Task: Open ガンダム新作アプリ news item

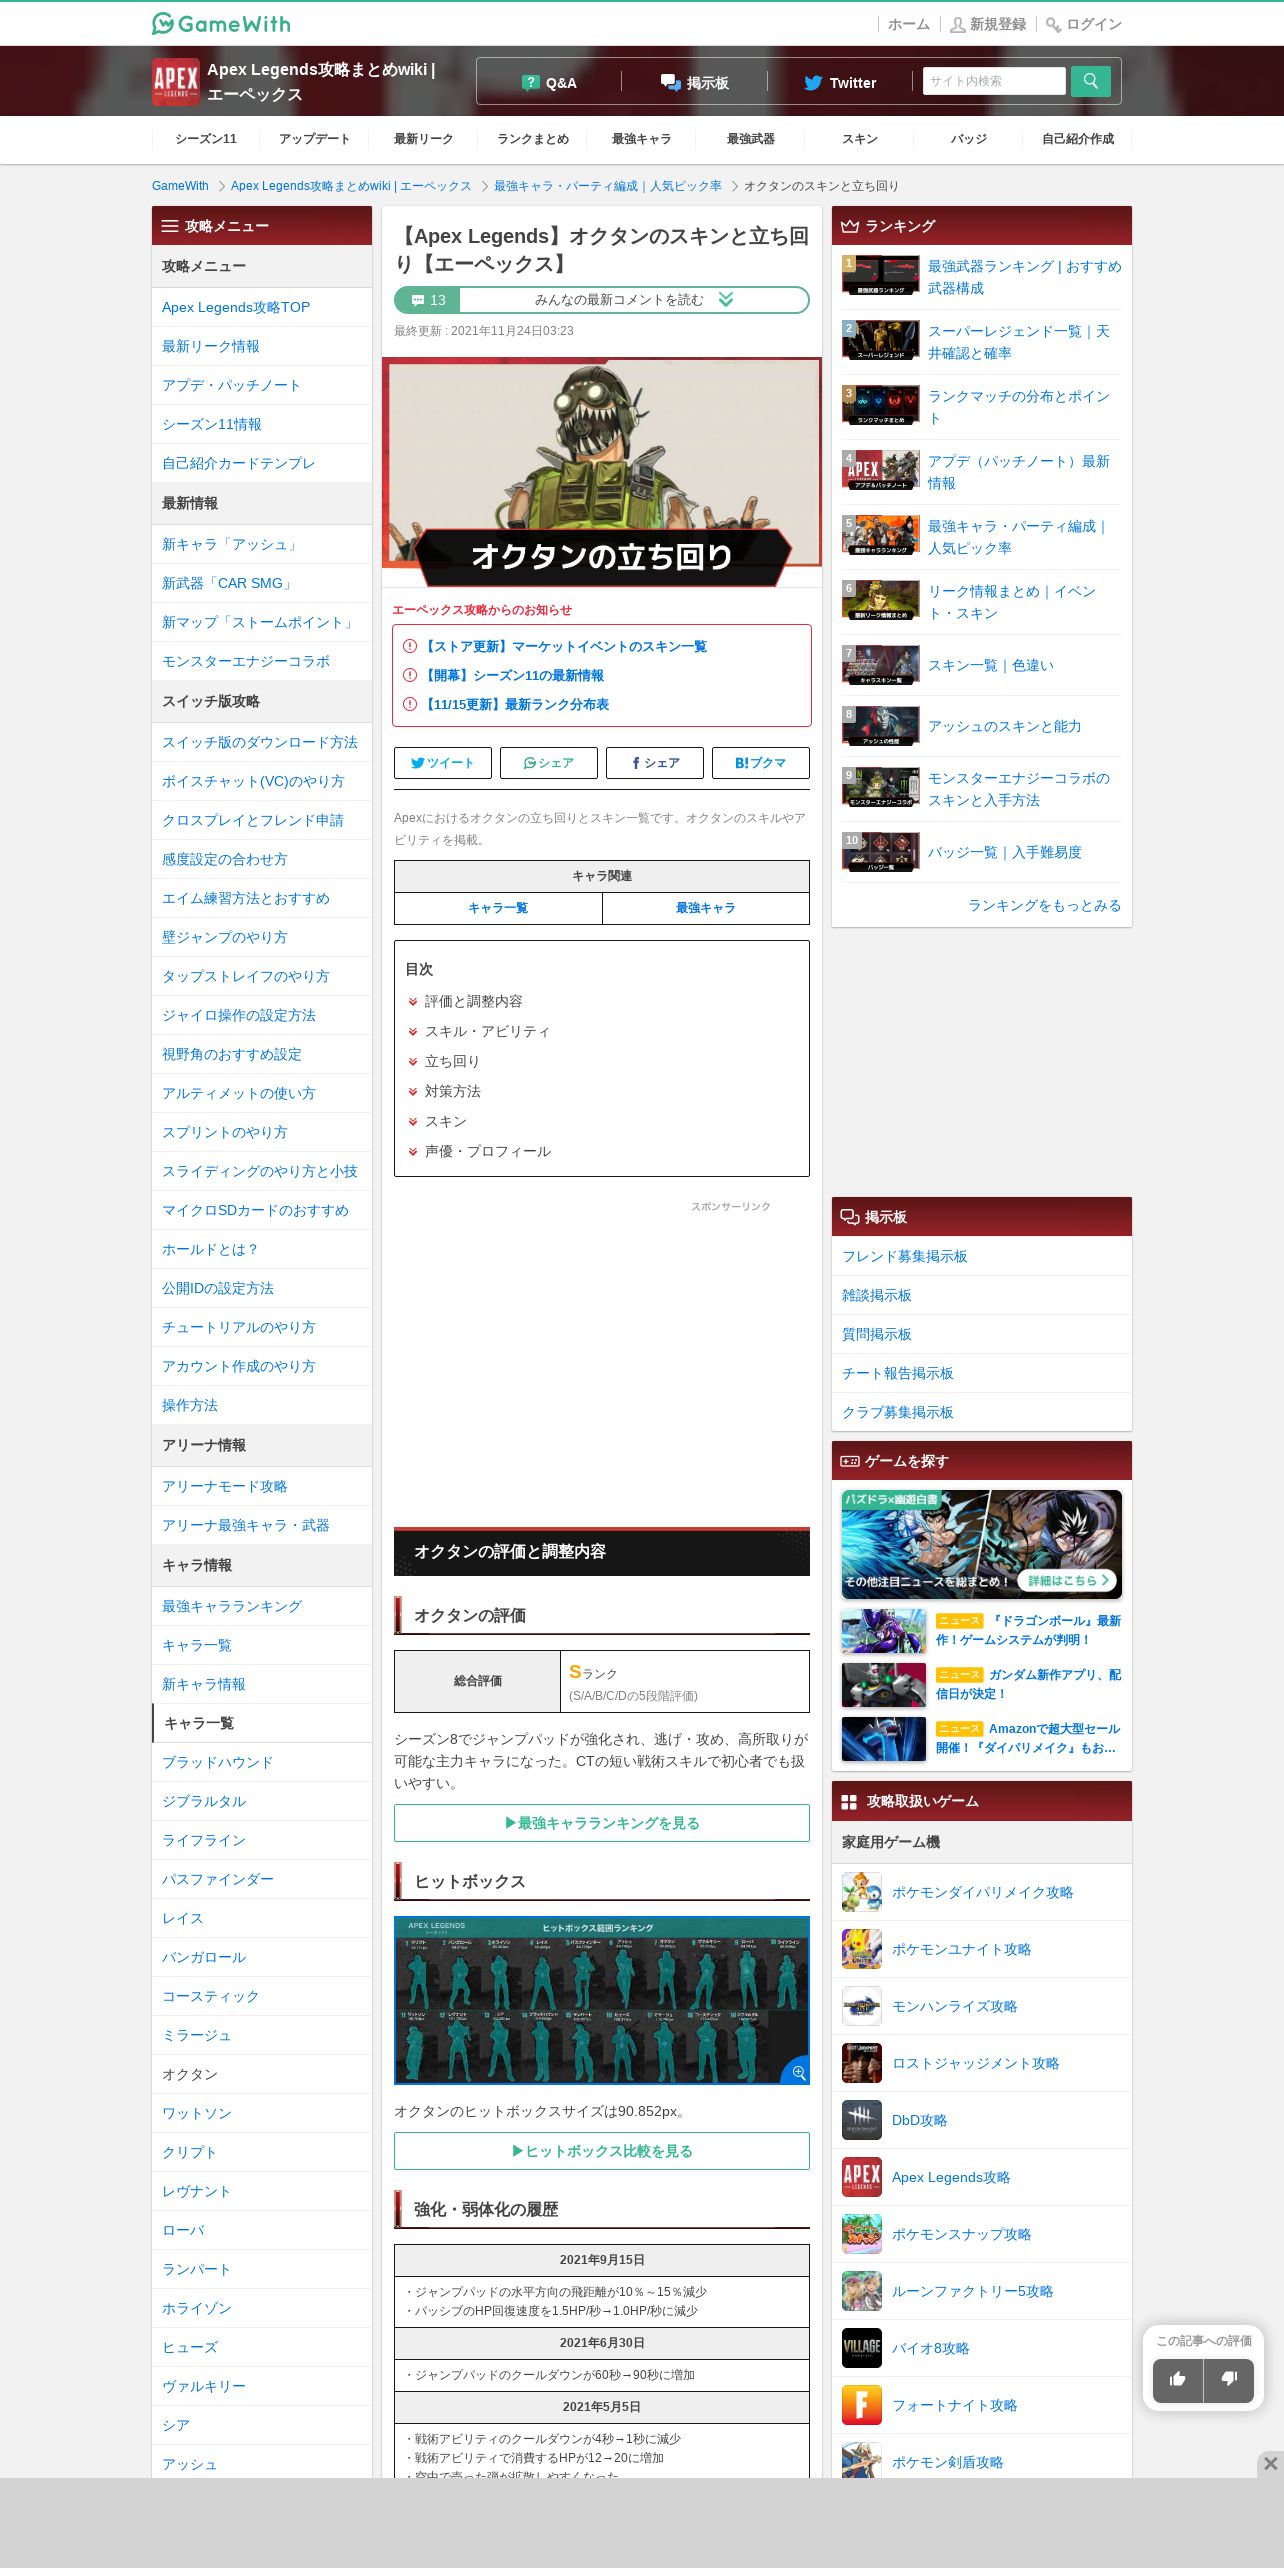Action: (x=982, y=1685)
